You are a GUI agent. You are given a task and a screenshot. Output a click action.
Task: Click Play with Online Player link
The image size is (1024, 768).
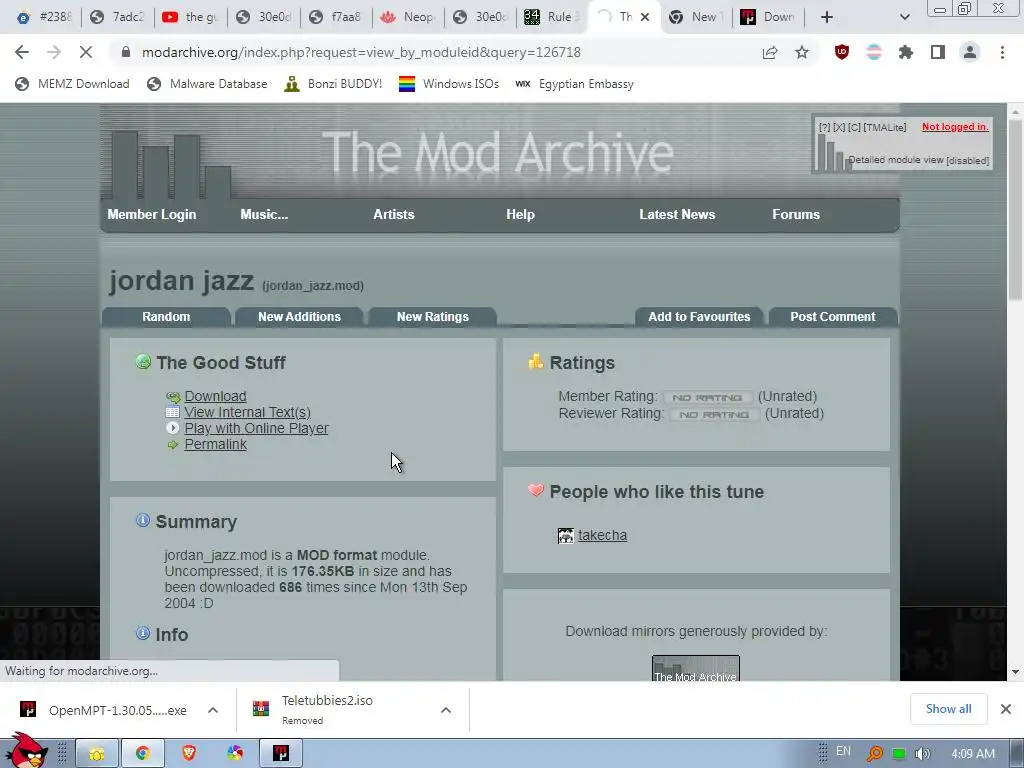point(256,428)
